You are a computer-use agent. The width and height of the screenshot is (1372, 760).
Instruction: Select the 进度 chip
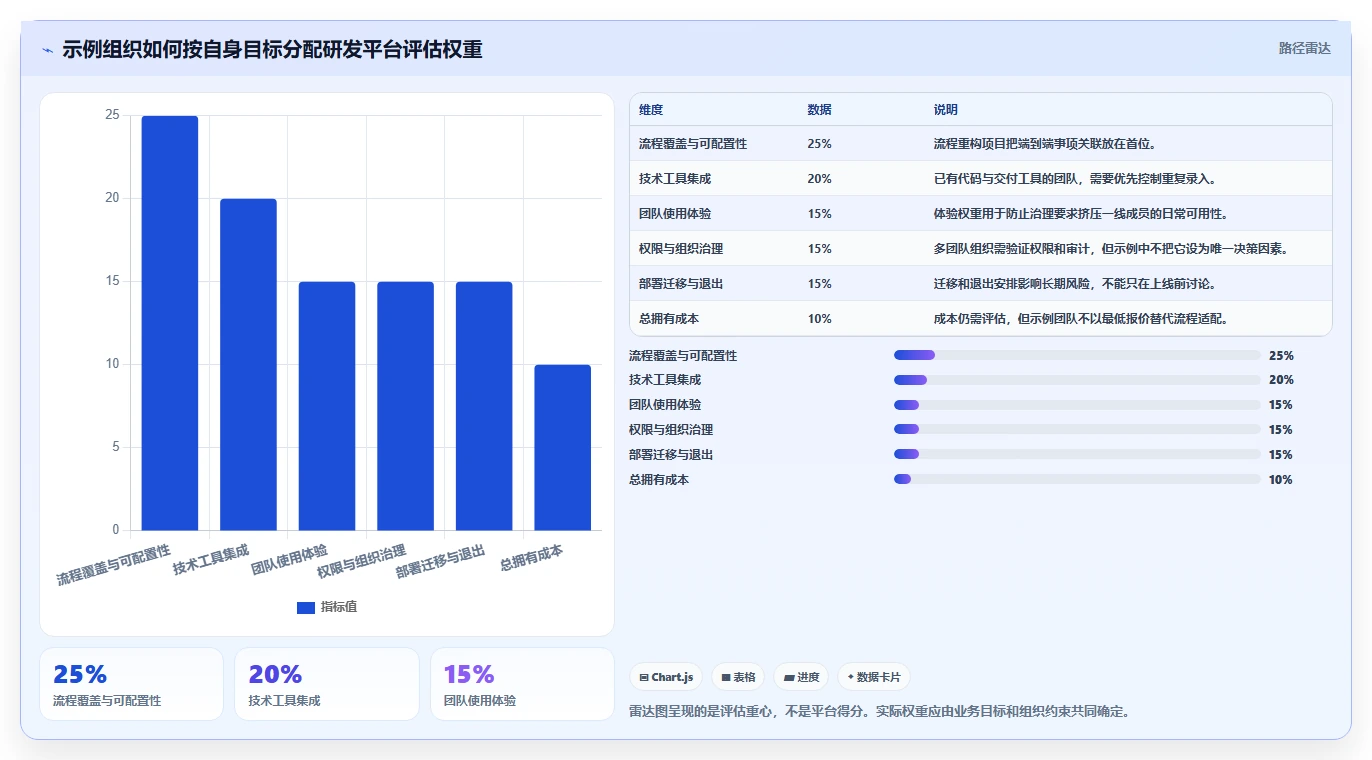point(801,677)
